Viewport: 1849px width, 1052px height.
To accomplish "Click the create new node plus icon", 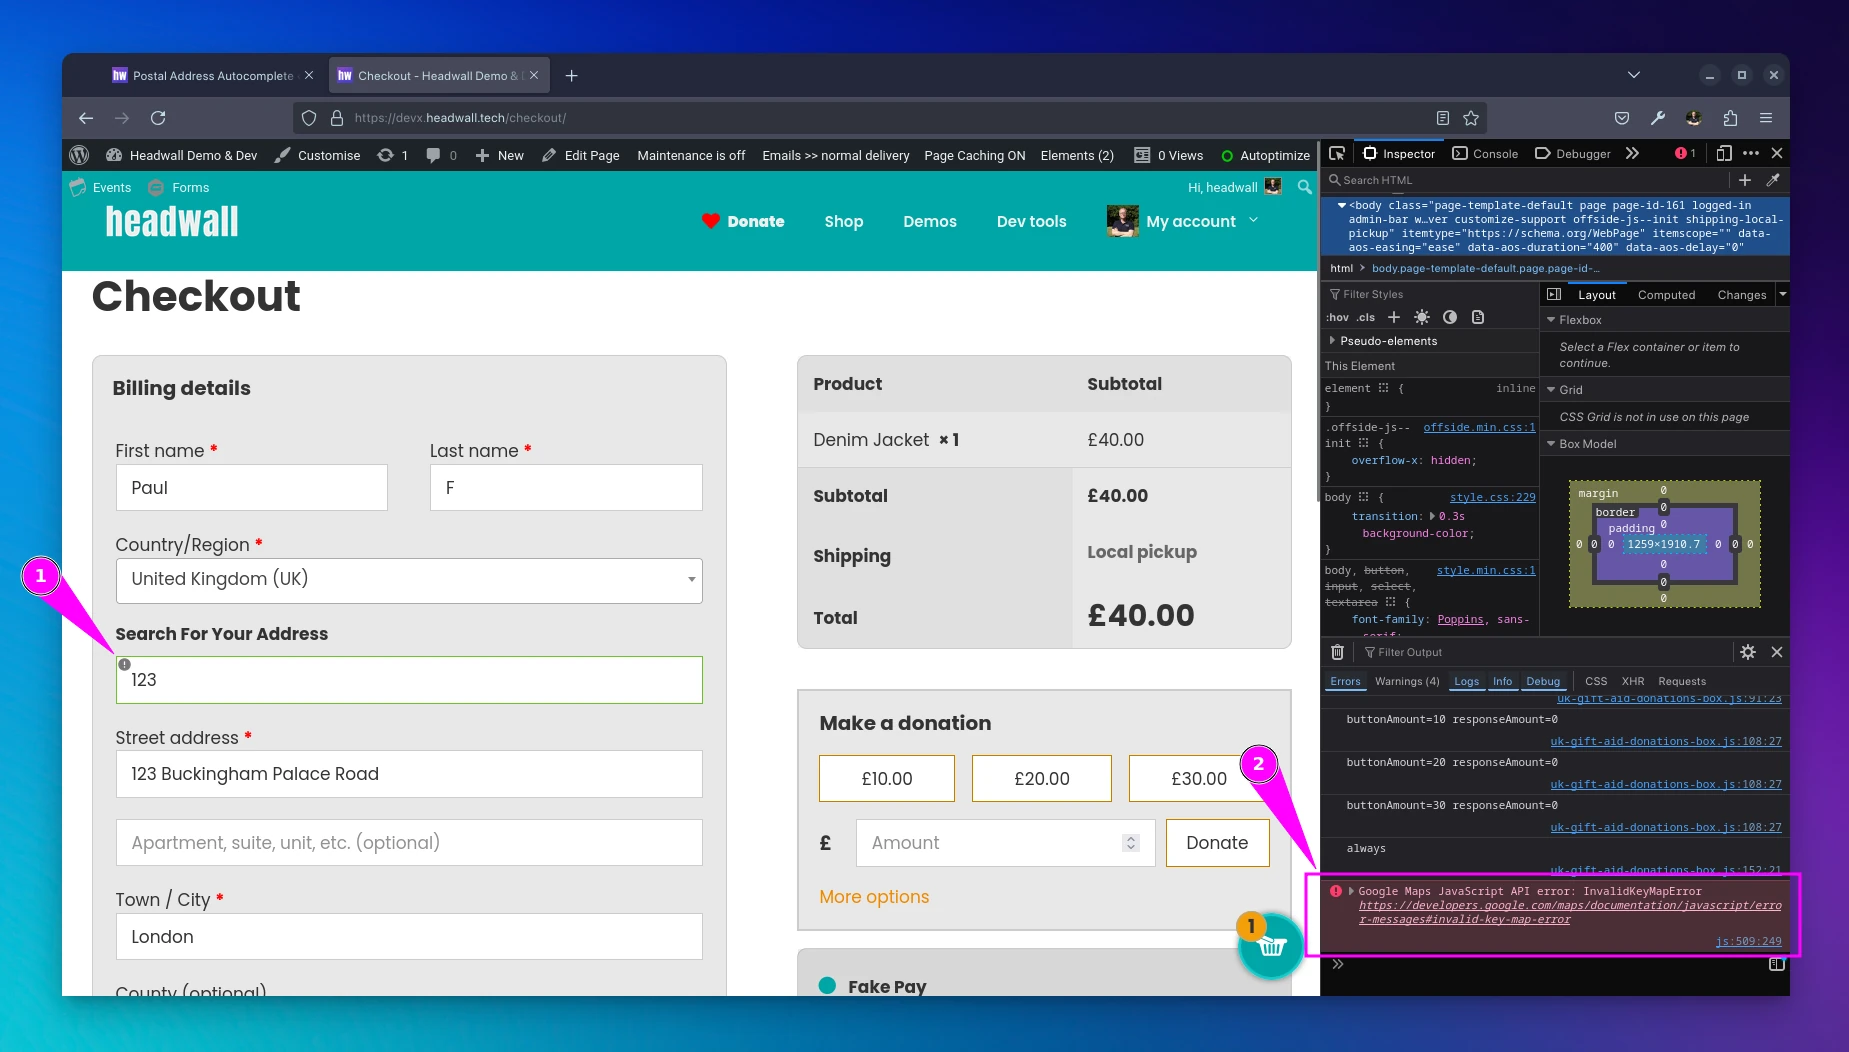I will point(1745,180).
